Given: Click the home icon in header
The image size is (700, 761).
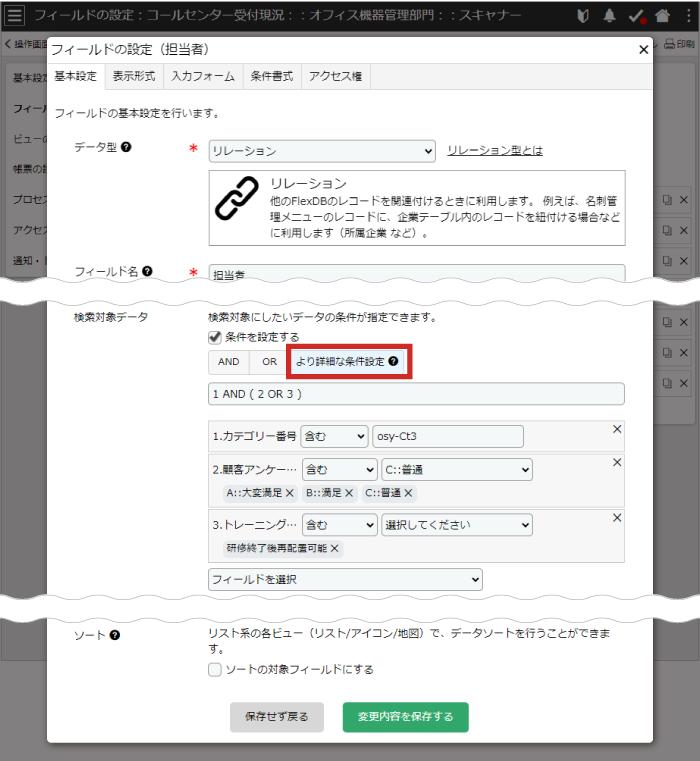Looking at the screenshot, I should coord(661,16).
